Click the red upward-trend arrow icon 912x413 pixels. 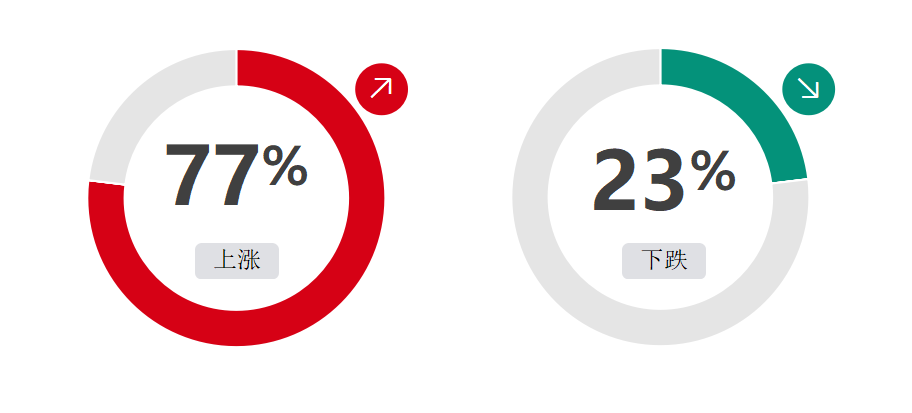click(x=382, y=89)
